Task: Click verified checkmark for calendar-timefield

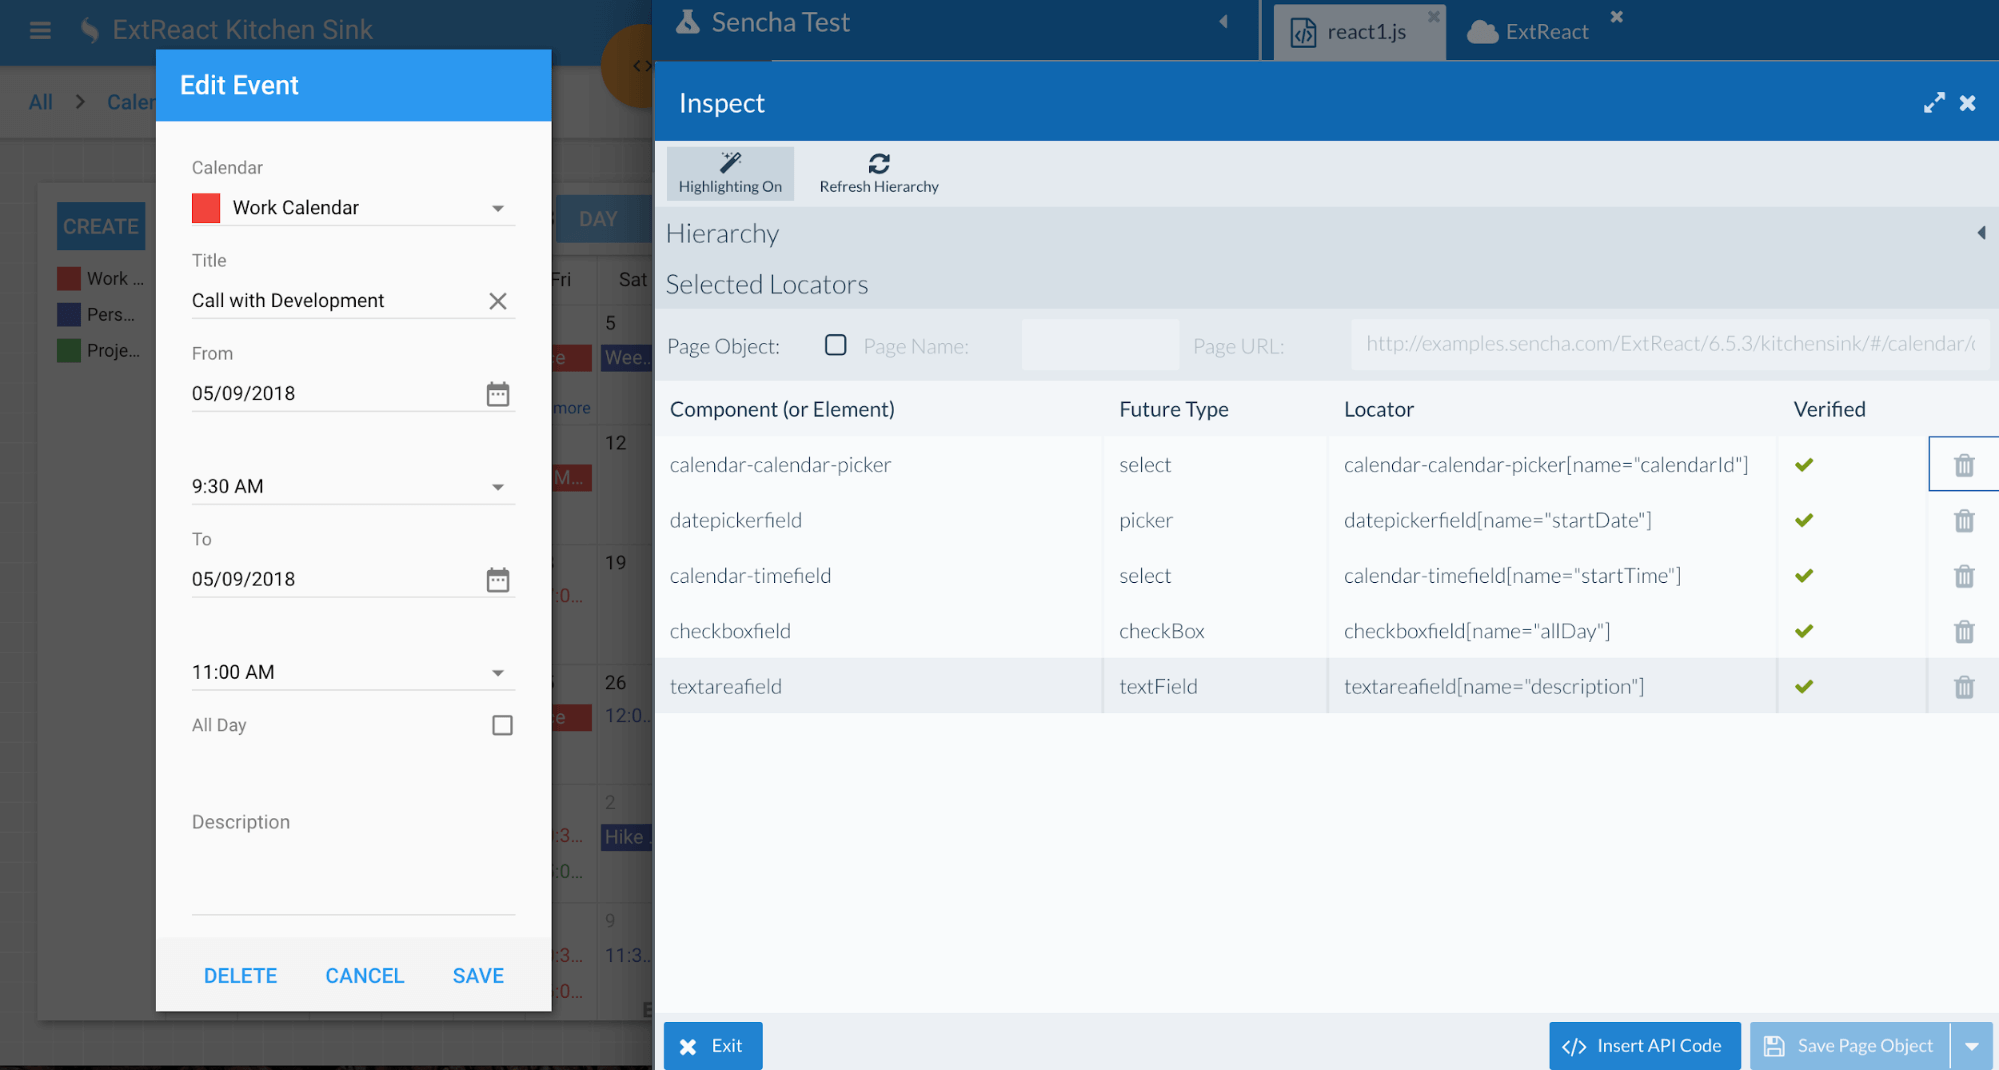Action: pos(1804,576)
